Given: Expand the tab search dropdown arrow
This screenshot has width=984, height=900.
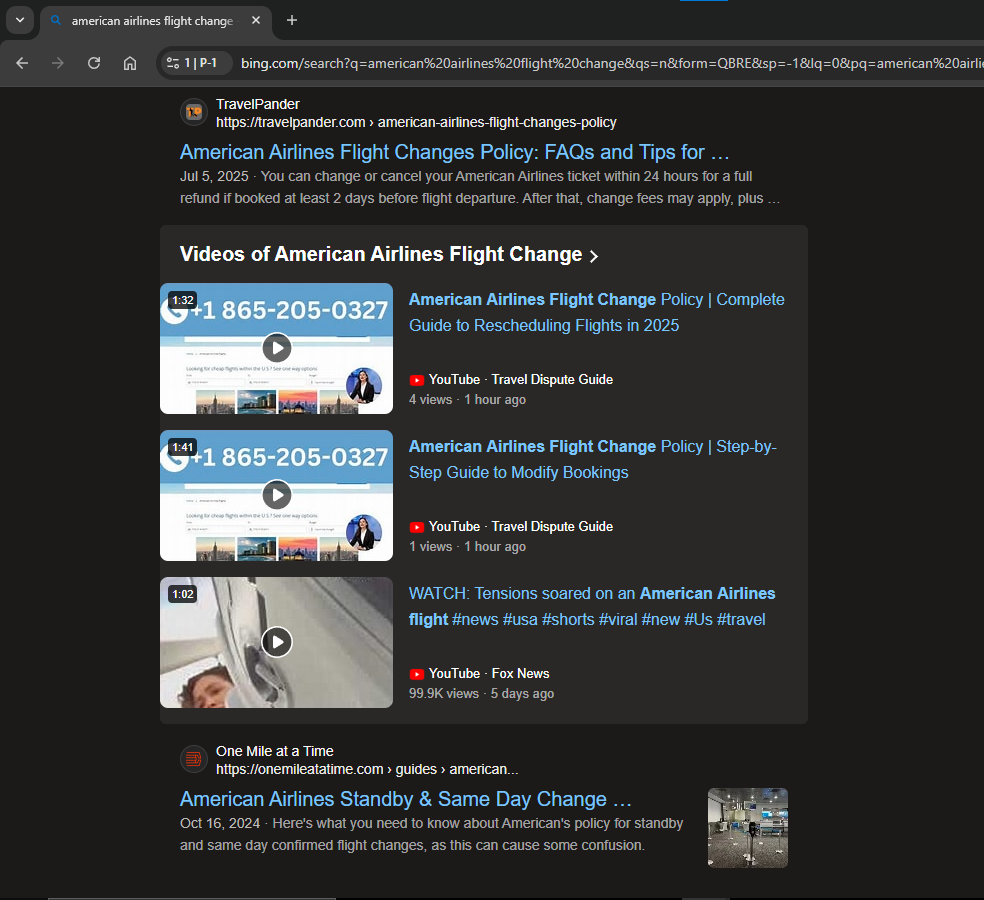Looking at the screenshot, I should (20, 20).
